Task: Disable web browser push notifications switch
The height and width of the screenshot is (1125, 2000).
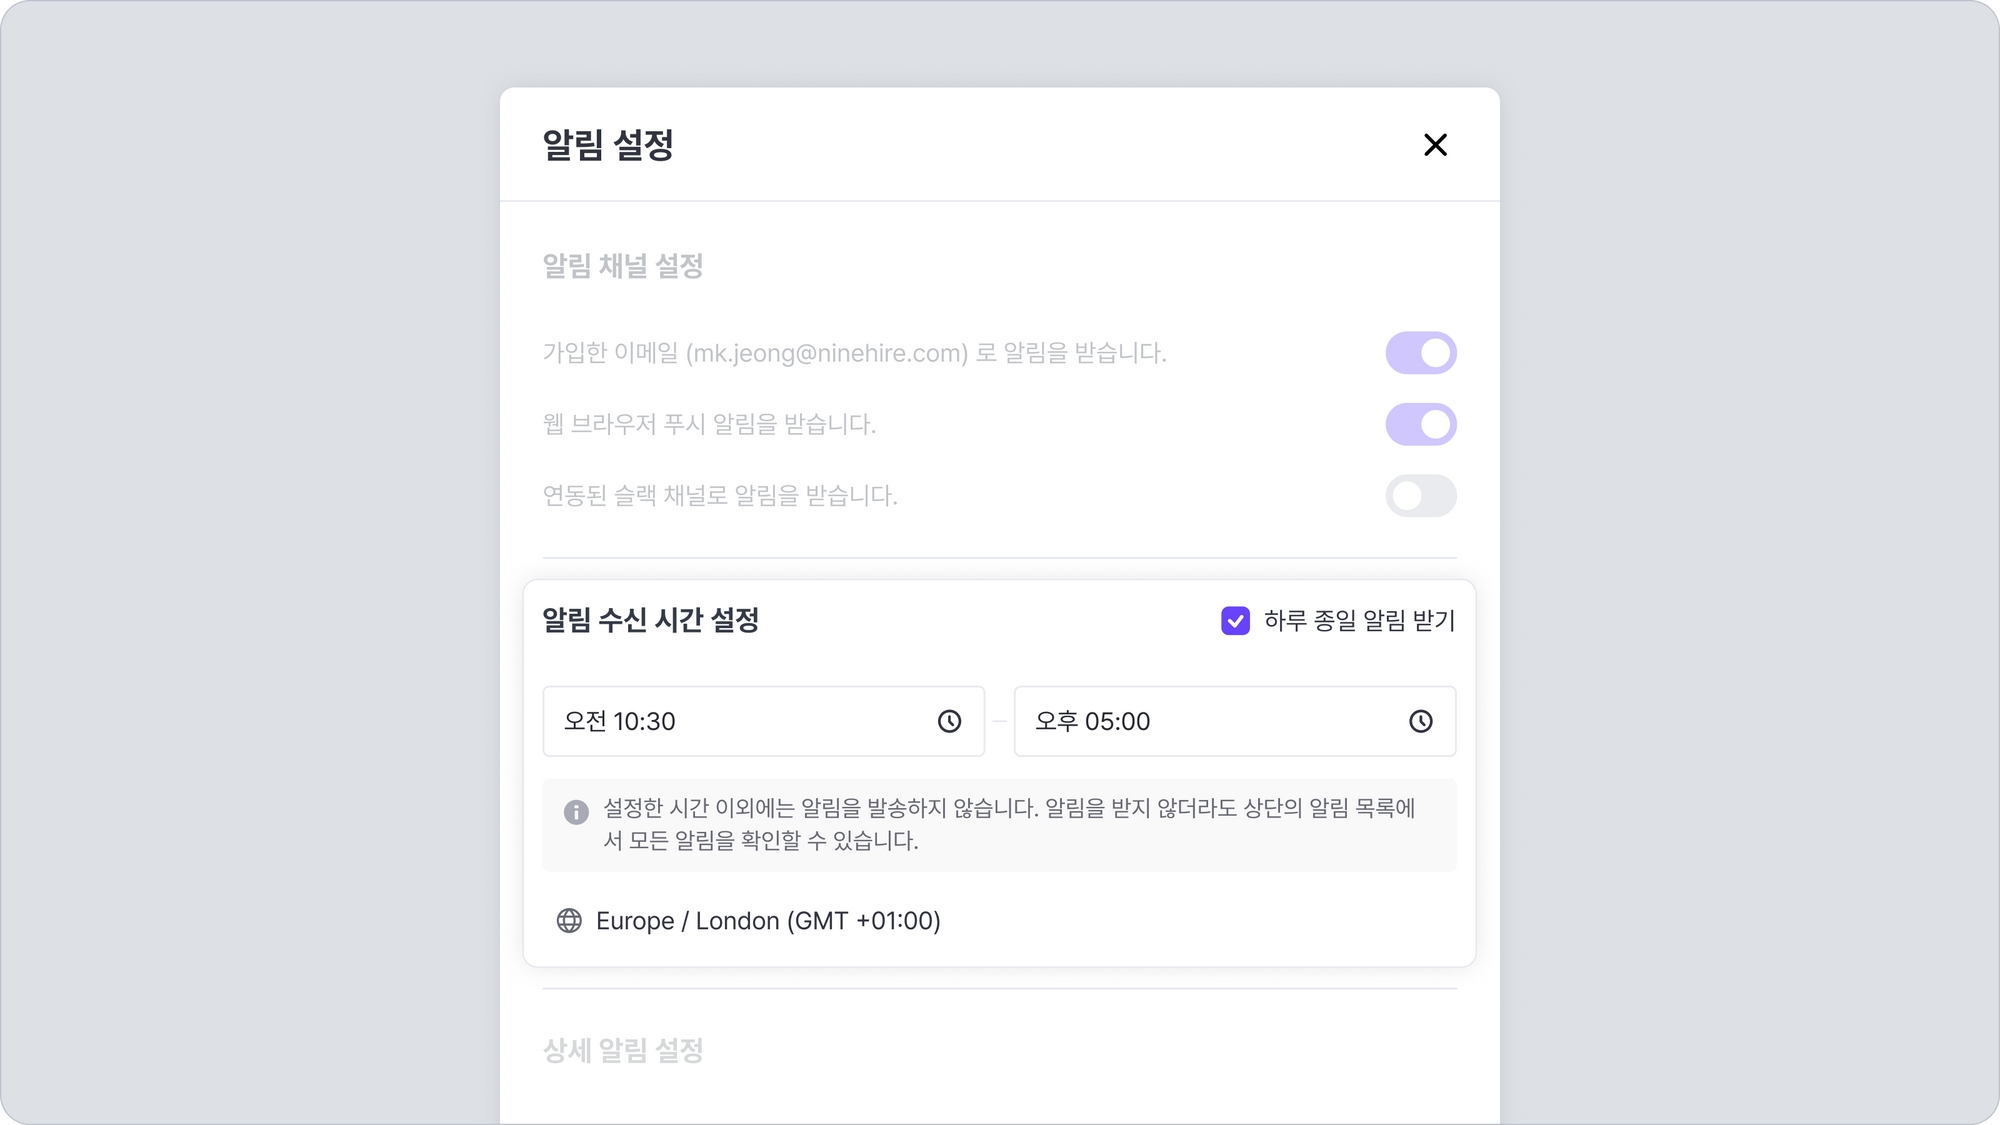Action: pyautogui.click(x=1420, y=424)
